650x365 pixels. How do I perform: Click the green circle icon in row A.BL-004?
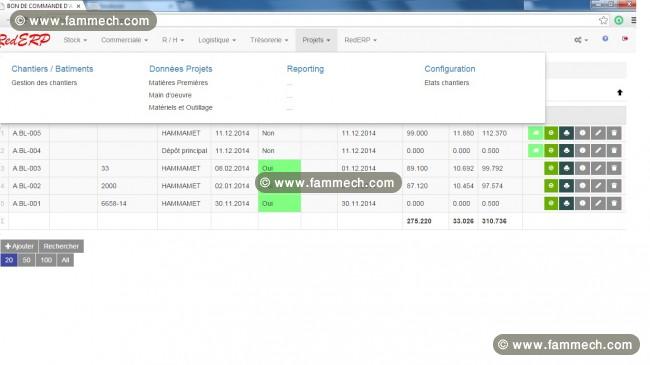[x=551, y=151]
